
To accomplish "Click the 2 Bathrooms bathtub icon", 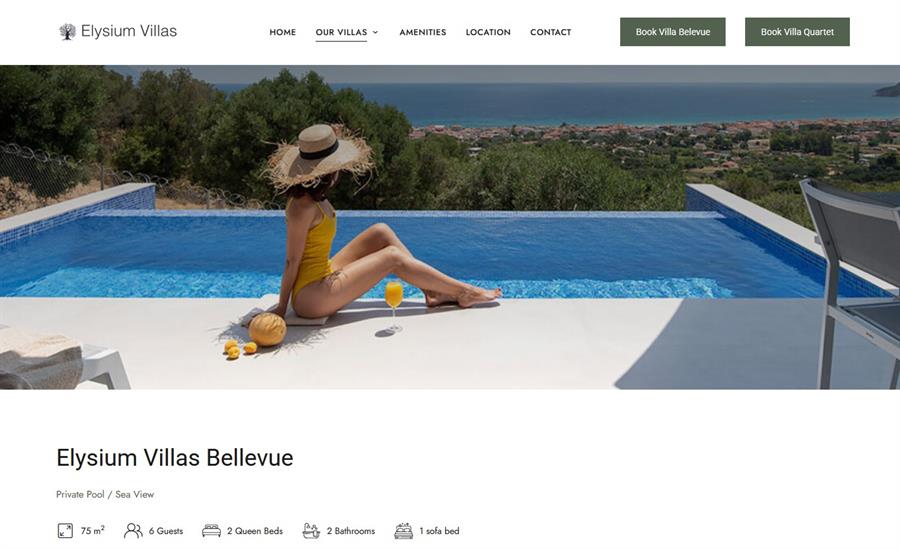I will [311, 531].
